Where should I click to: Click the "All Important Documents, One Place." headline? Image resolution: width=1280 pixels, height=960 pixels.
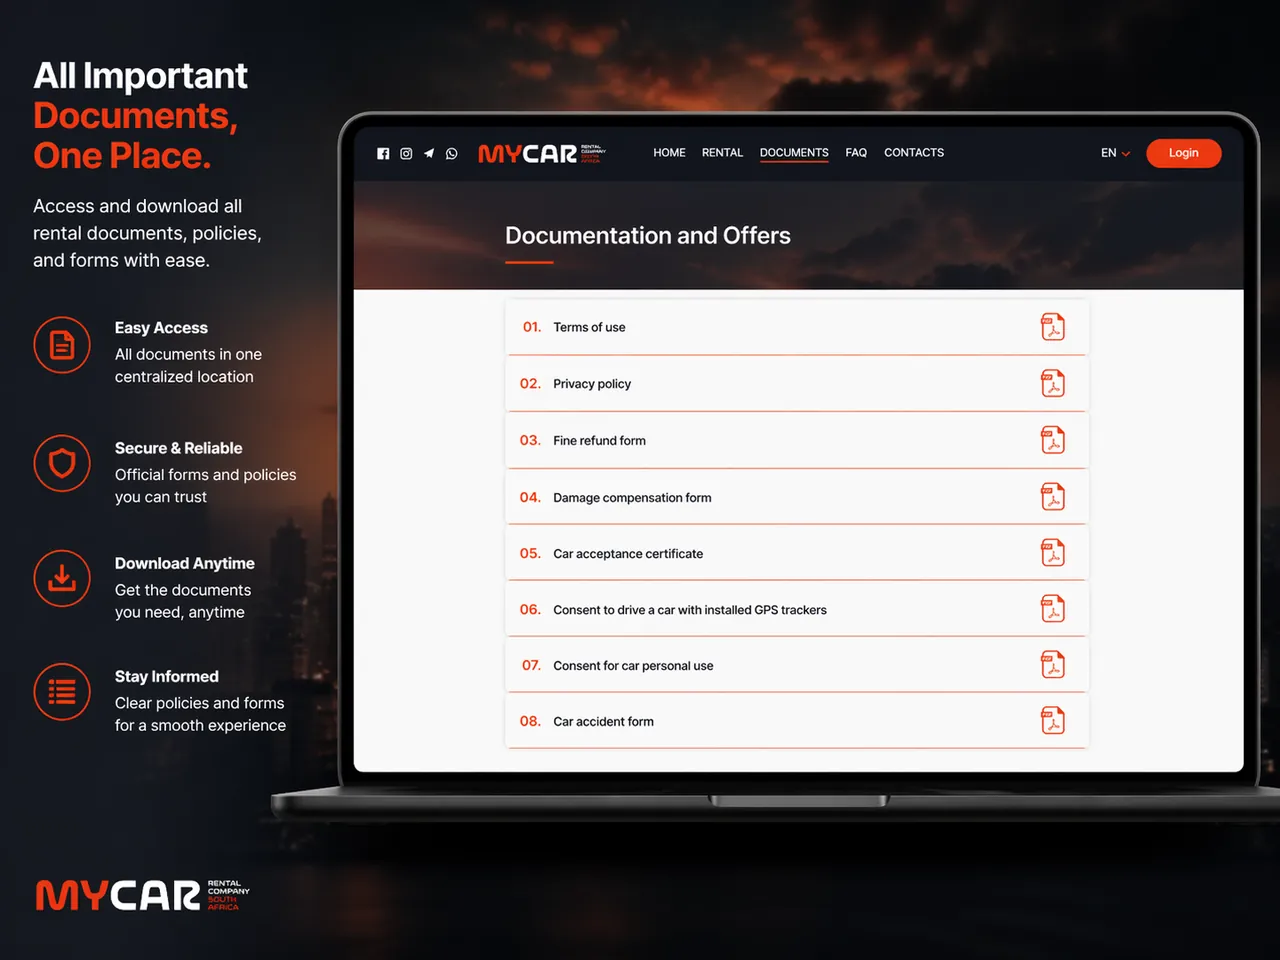click(x=140, y=116)
